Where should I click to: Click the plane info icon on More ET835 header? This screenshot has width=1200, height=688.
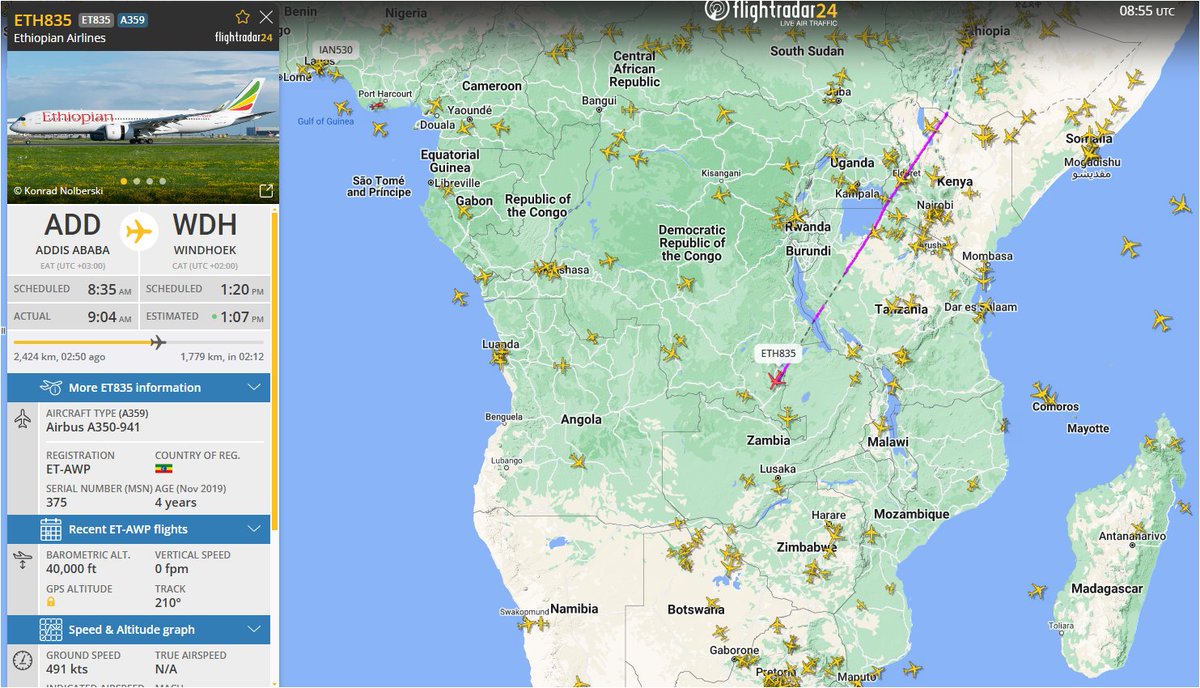point(51,387)
